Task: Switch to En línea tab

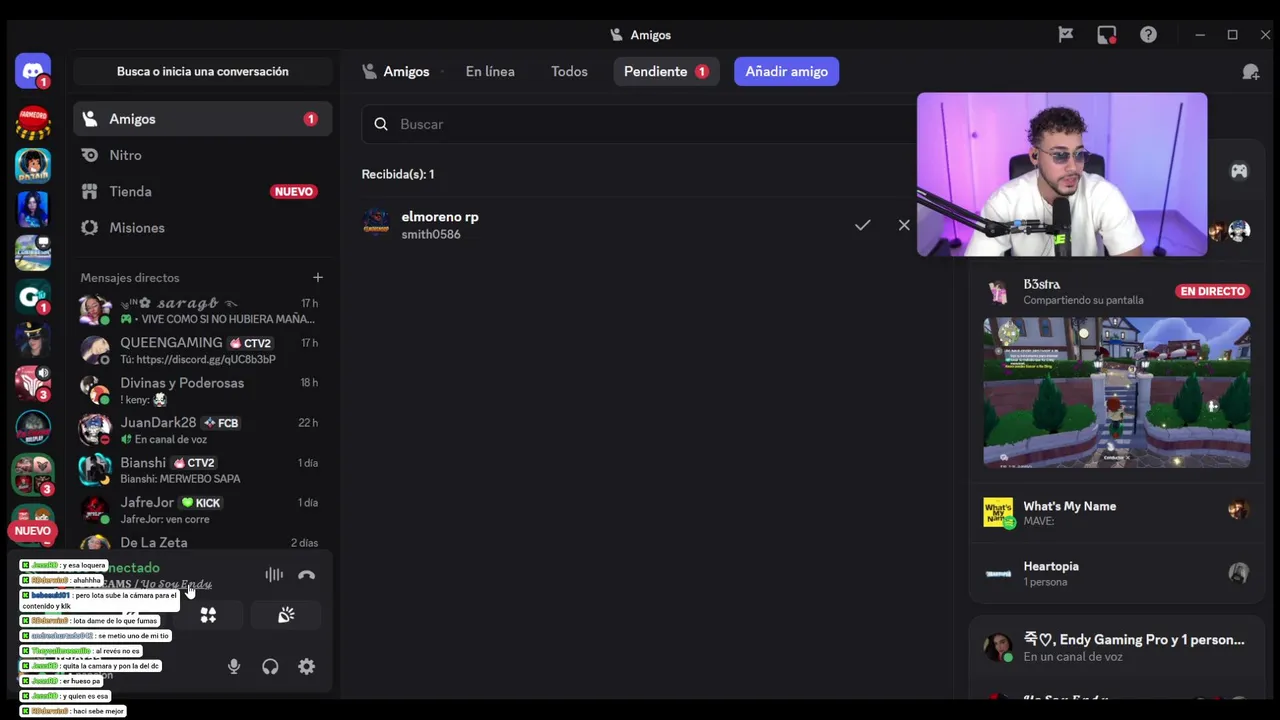Action: (490, 72)
